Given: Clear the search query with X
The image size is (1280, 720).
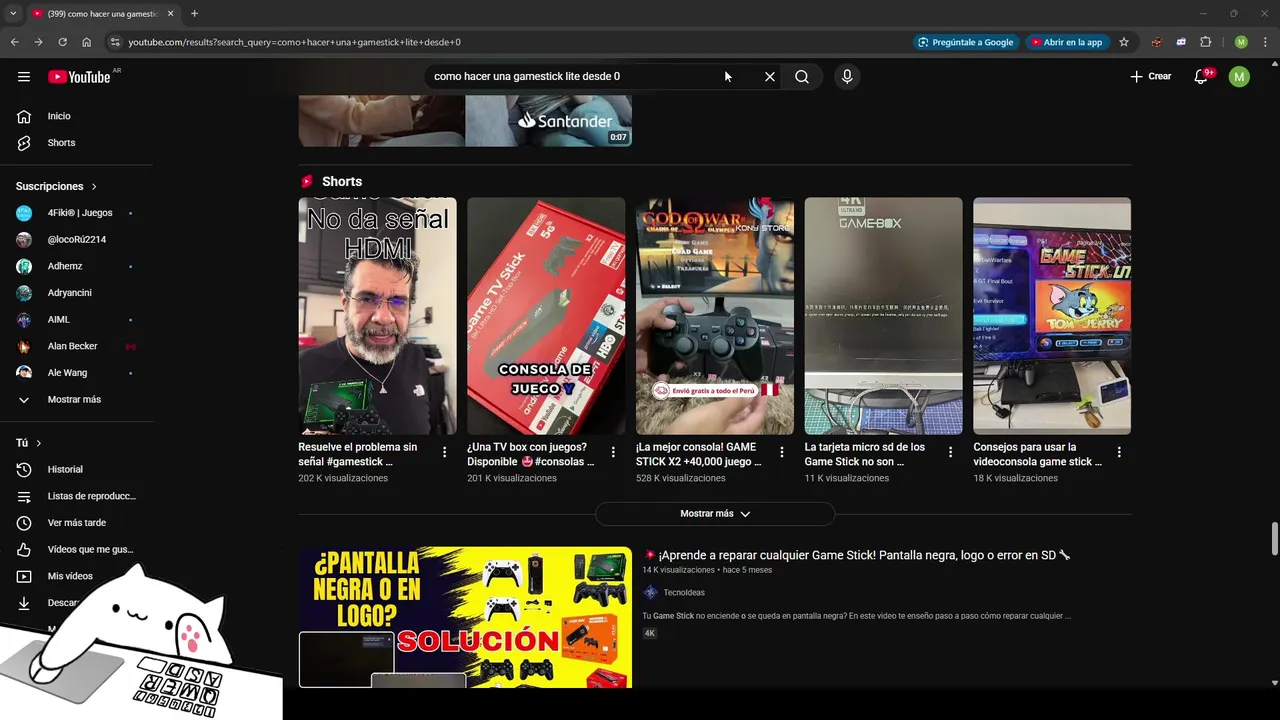Looking at the screenshot, I should click(x=770, y=77).
